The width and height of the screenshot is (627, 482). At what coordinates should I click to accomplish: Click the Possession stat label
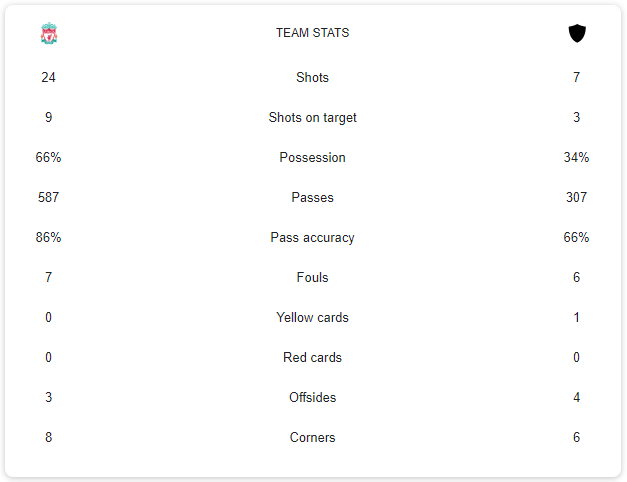pyautogui.click(x=313, y=158)
